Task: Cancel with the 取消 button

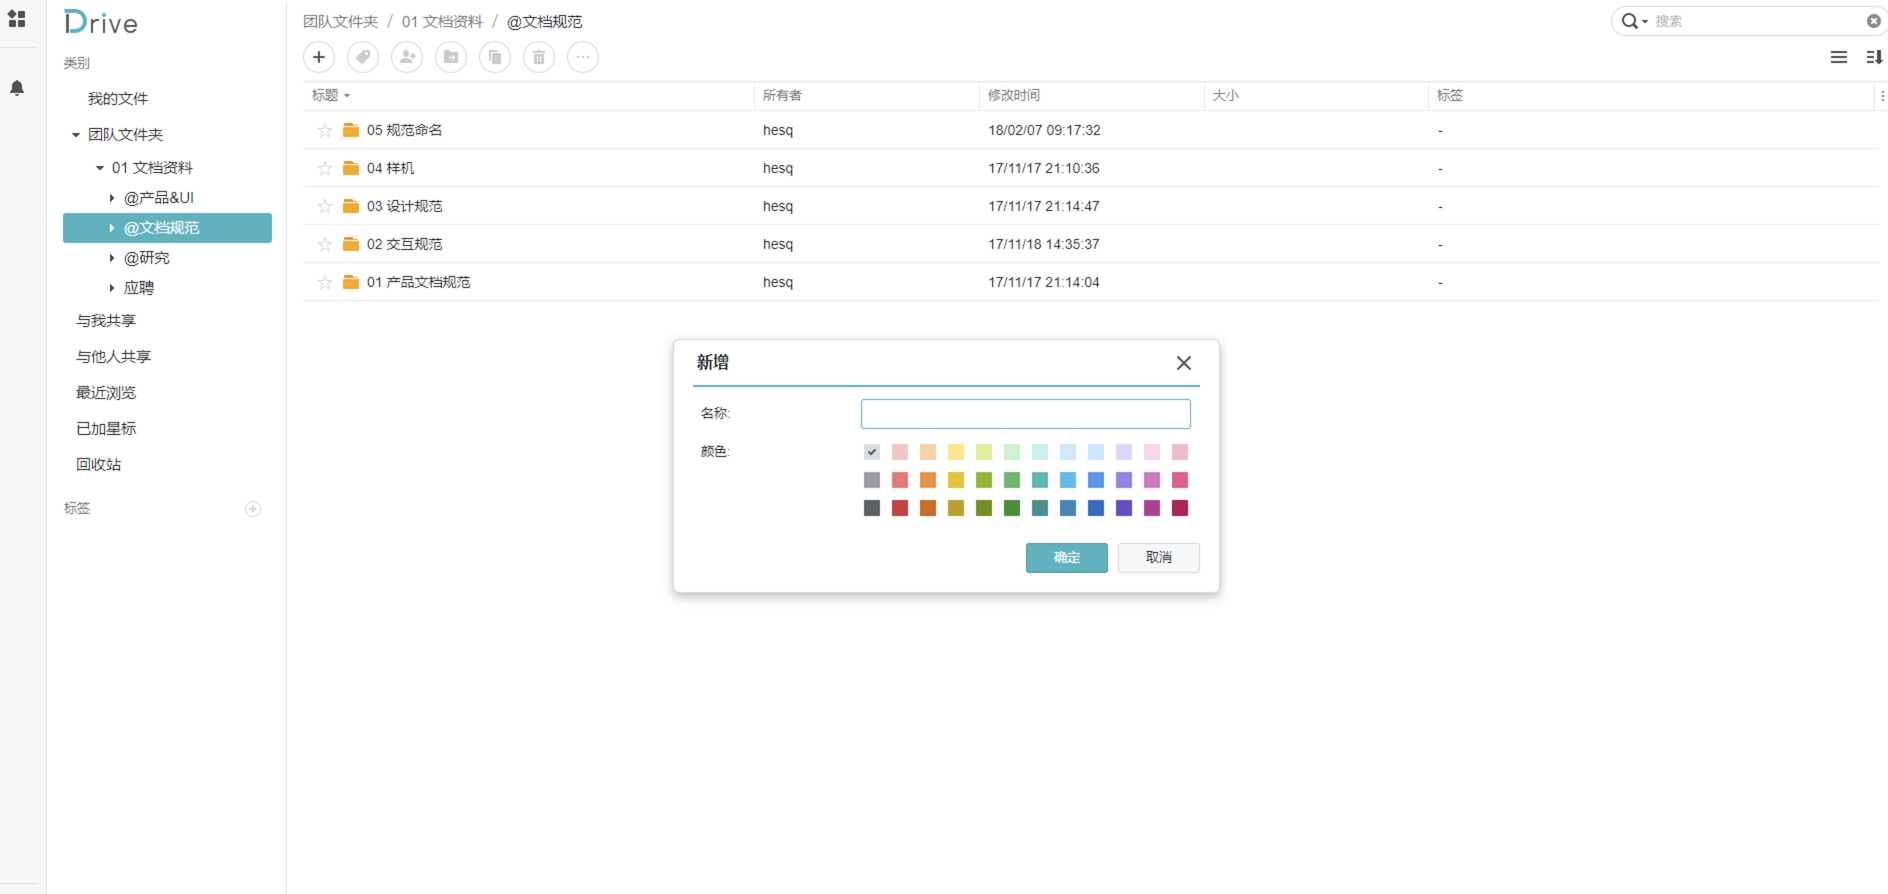Action: [1159, 558]
